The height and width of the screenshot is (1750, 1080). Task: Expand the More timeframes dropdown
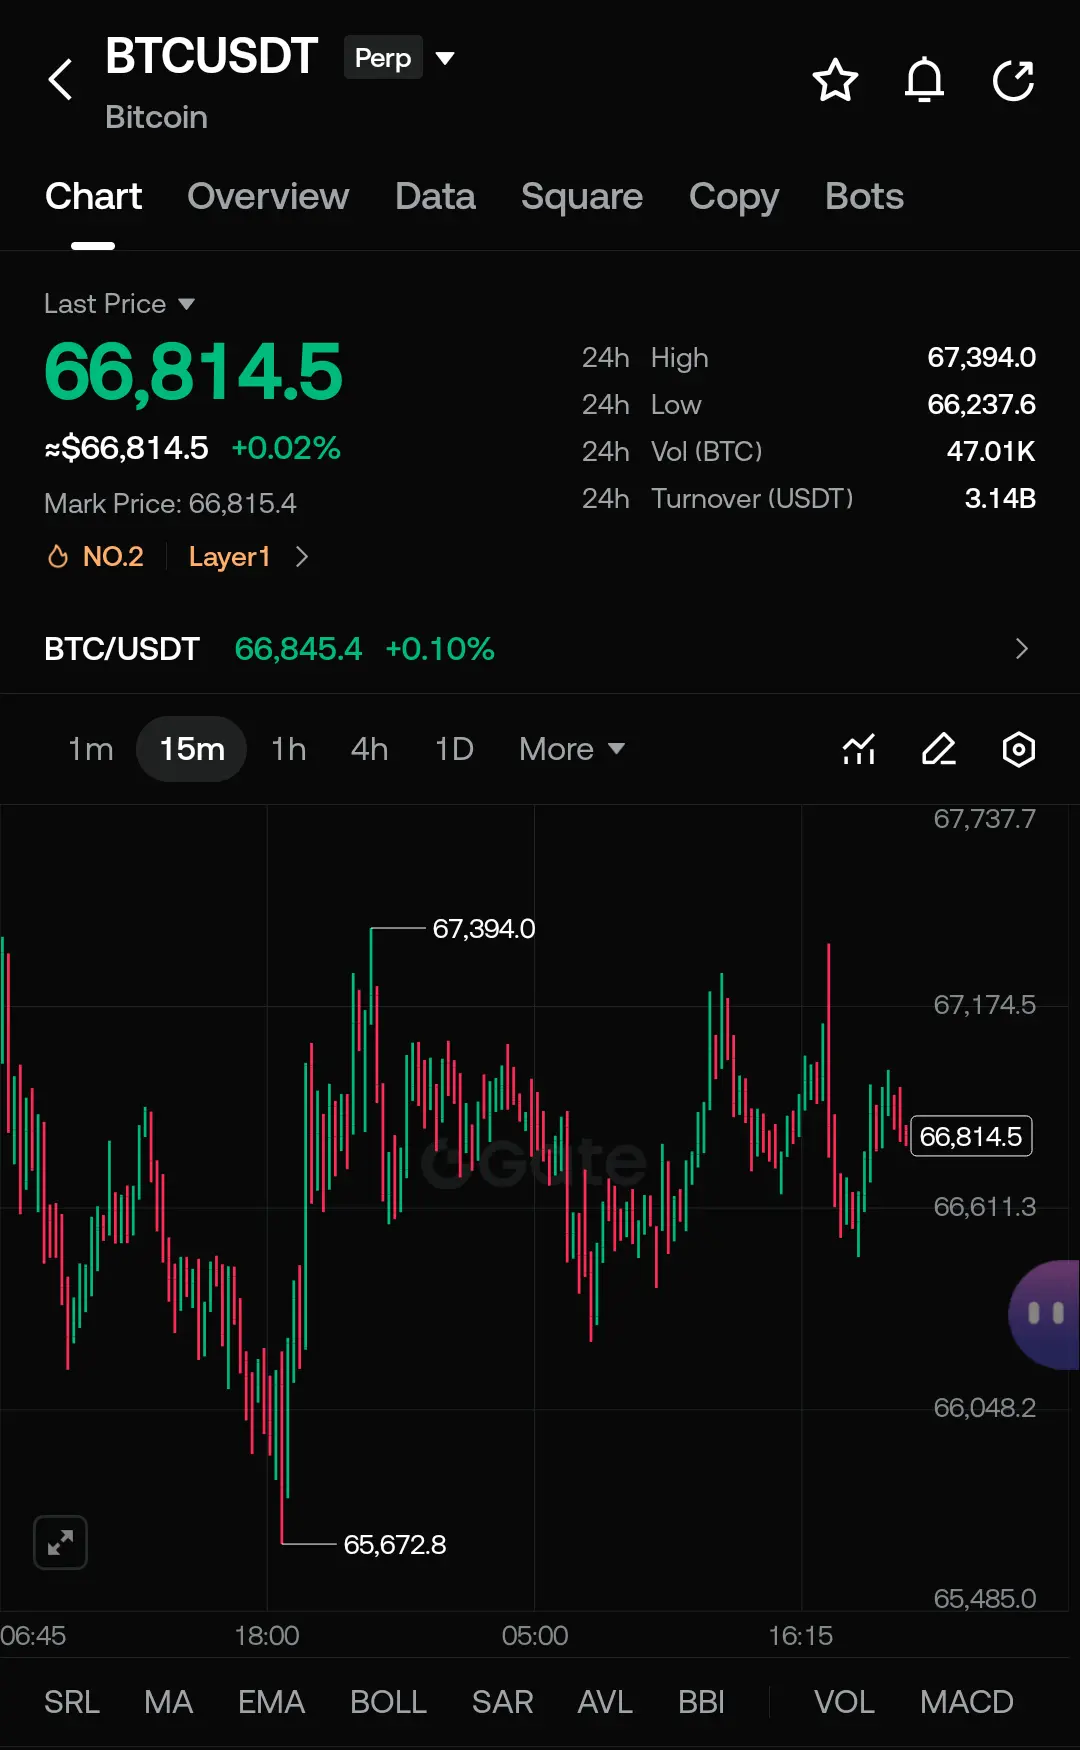coord(572,749)
